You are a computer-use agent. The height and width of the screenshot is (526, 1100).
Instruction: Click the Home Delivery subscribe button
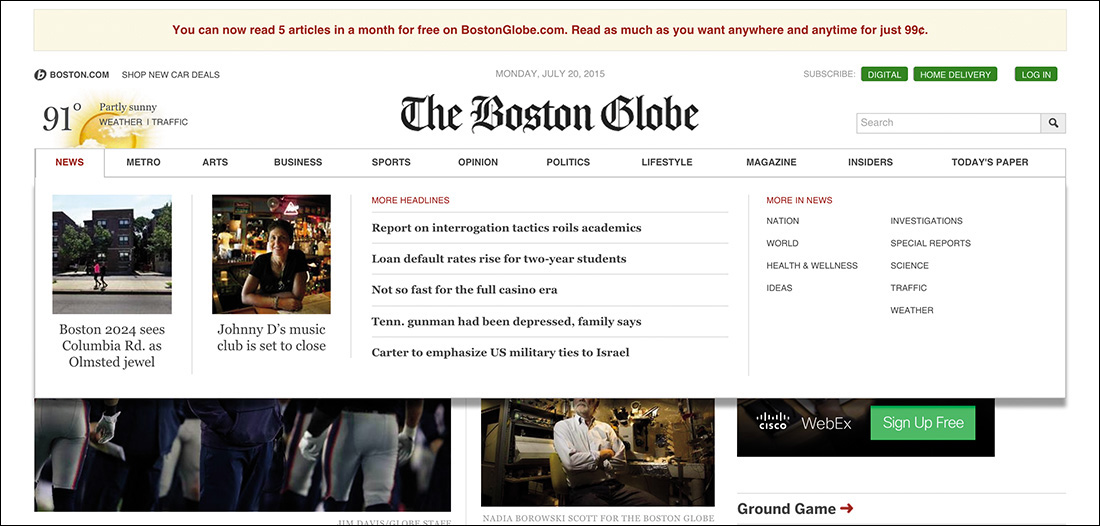pos(955,74)
